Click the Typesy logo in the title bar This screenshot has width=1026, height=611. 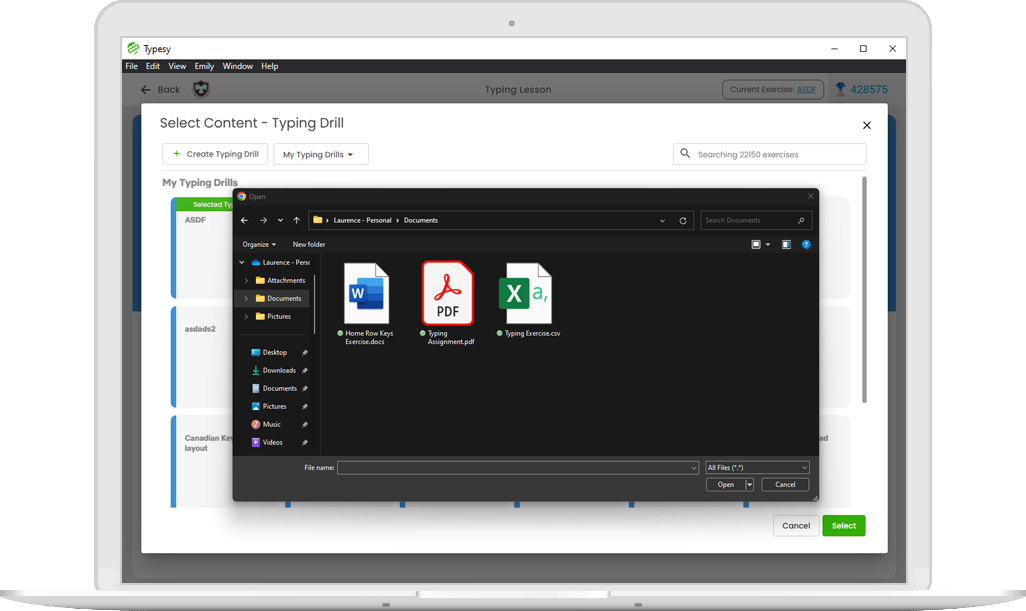pyautogui.click(x=133, y=48)
